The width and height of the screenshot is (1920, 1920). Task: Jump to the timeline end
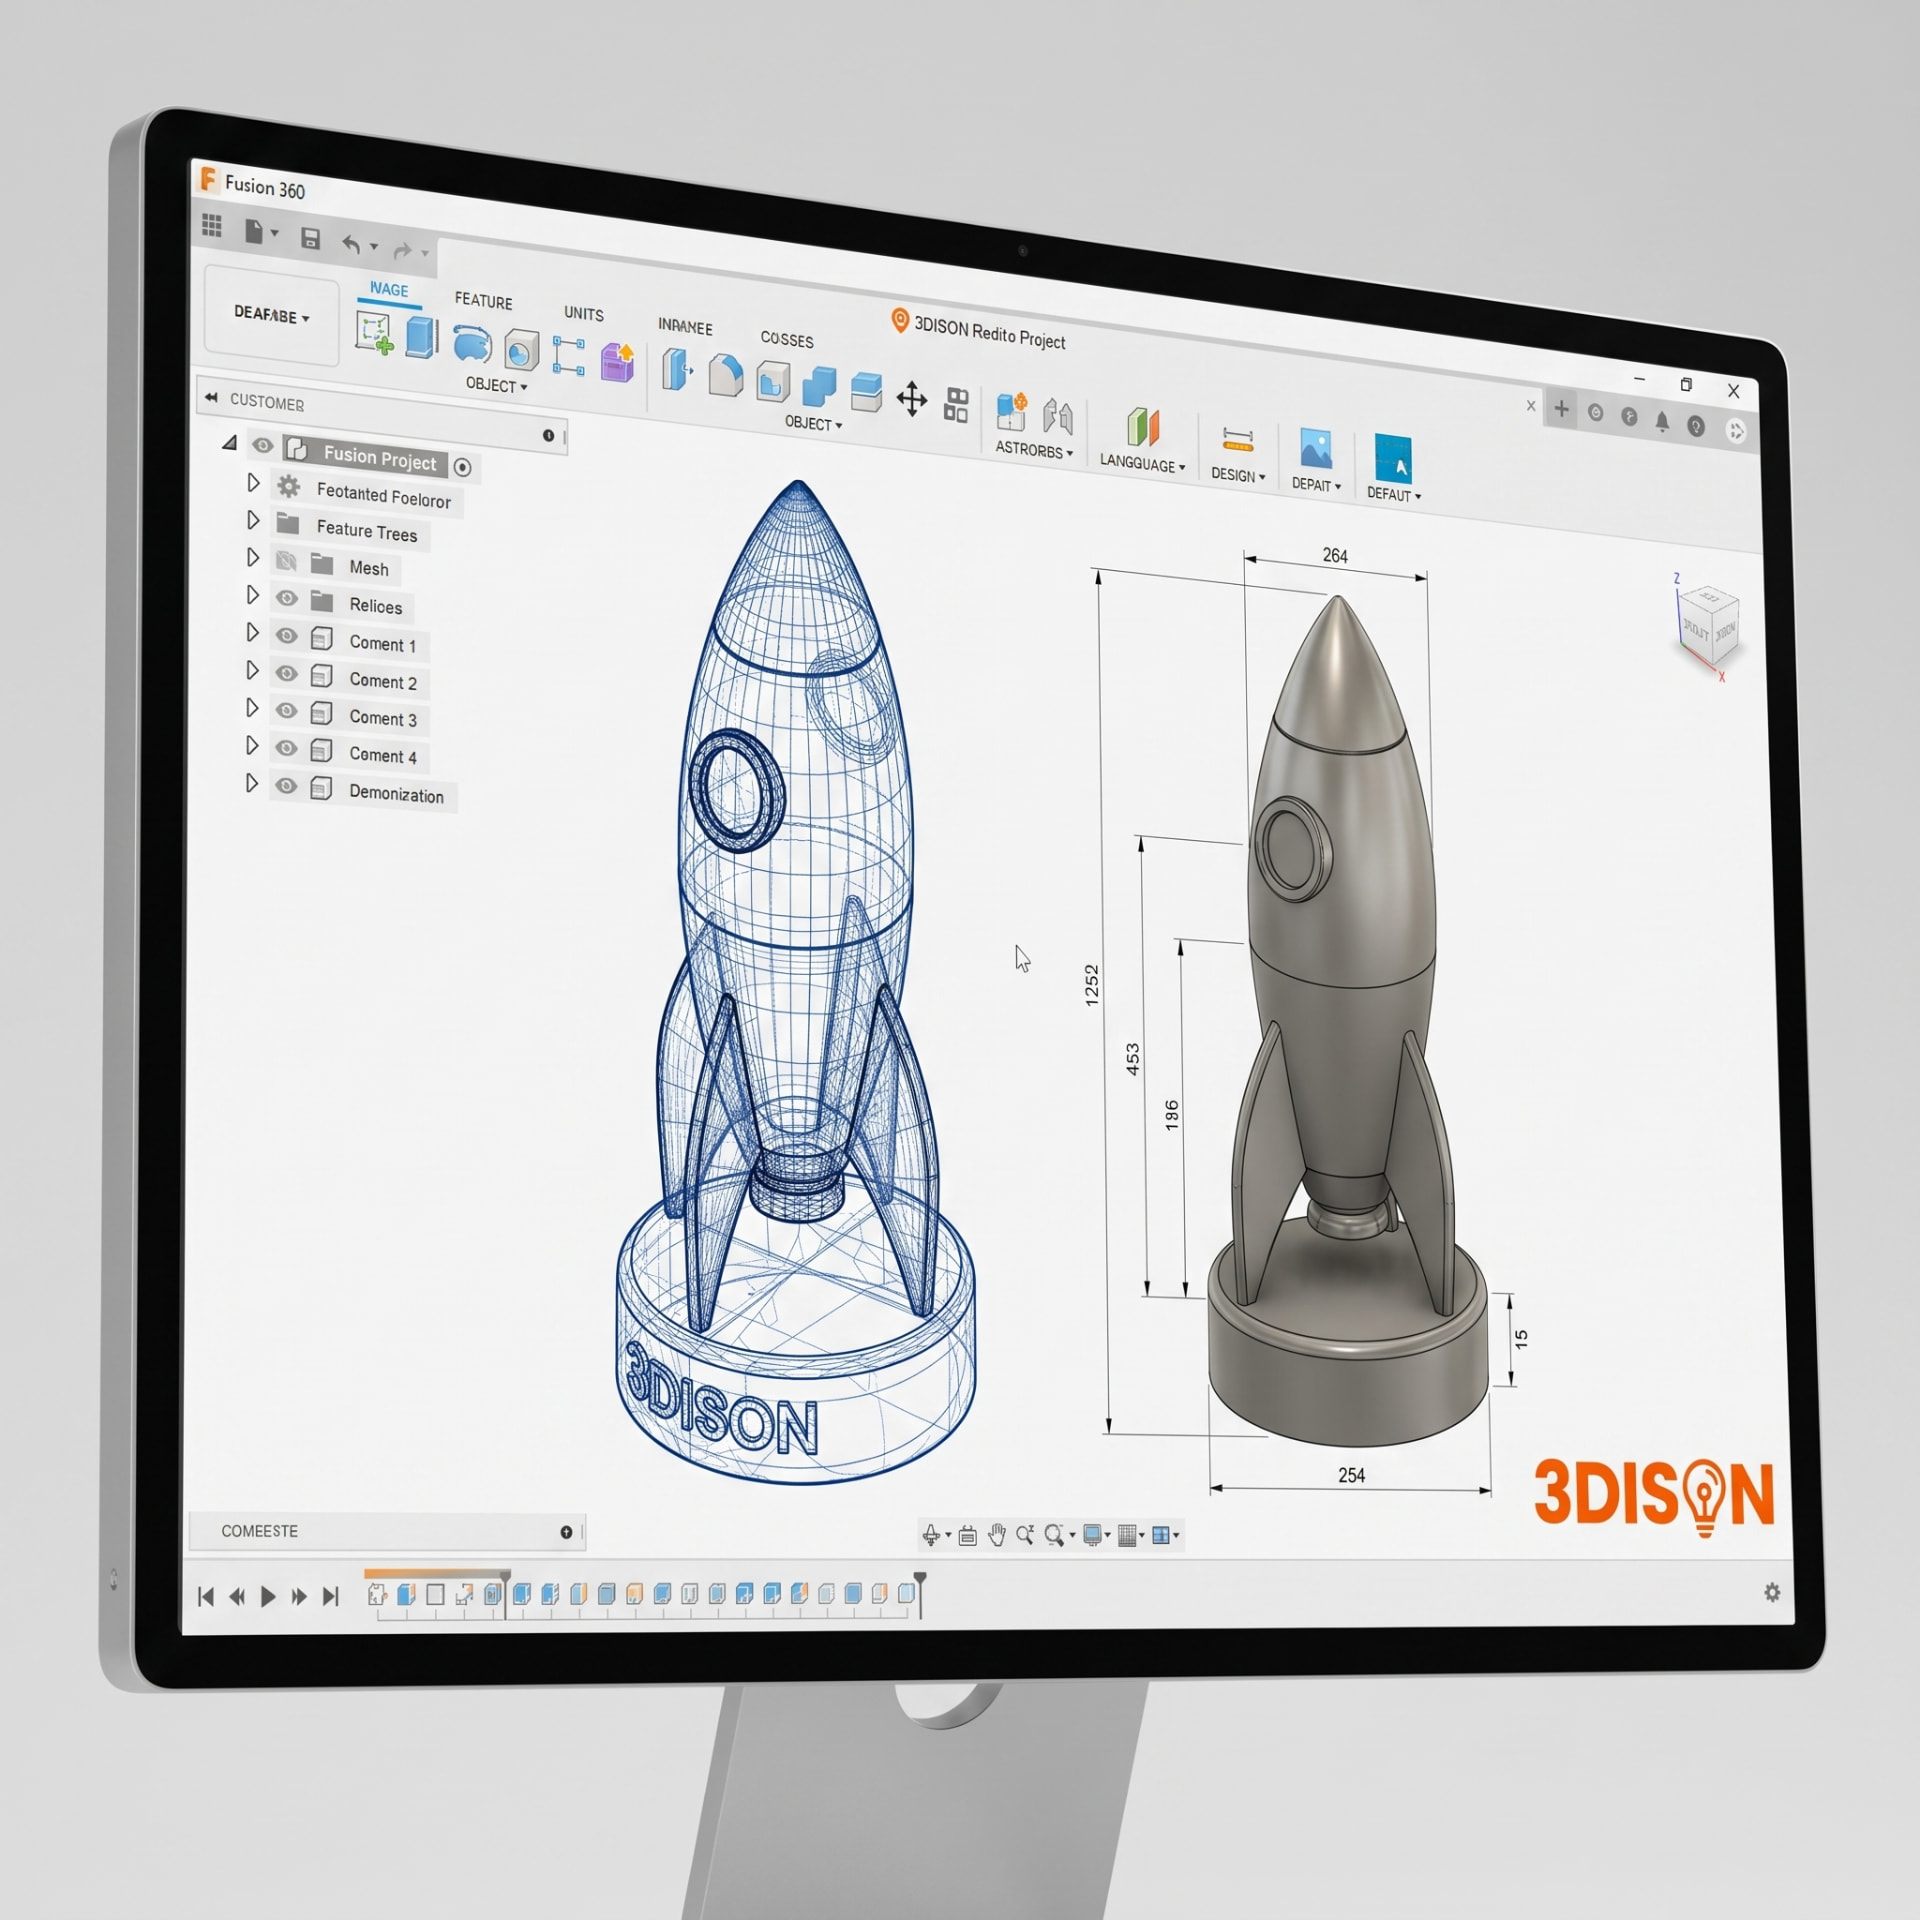(331, 1596)
